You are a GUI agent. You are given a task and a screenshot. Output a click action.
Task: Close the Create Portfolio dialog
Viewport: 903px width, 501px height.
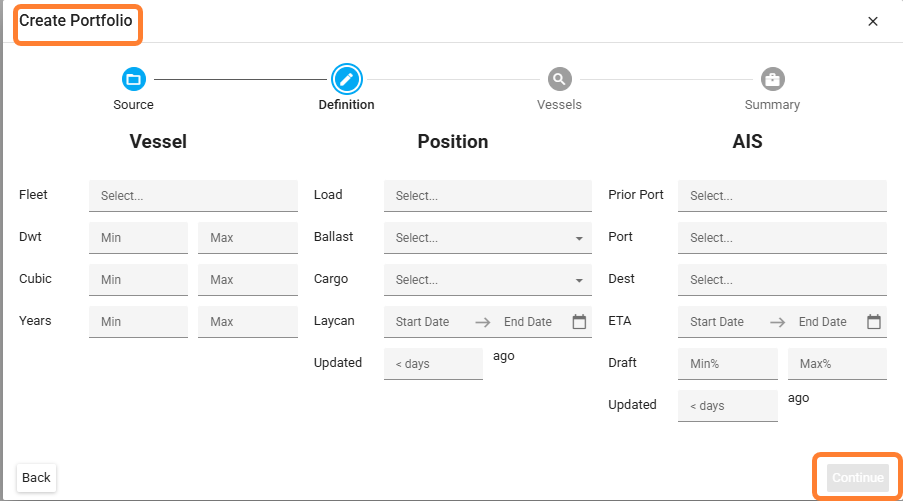click(873, 21)
